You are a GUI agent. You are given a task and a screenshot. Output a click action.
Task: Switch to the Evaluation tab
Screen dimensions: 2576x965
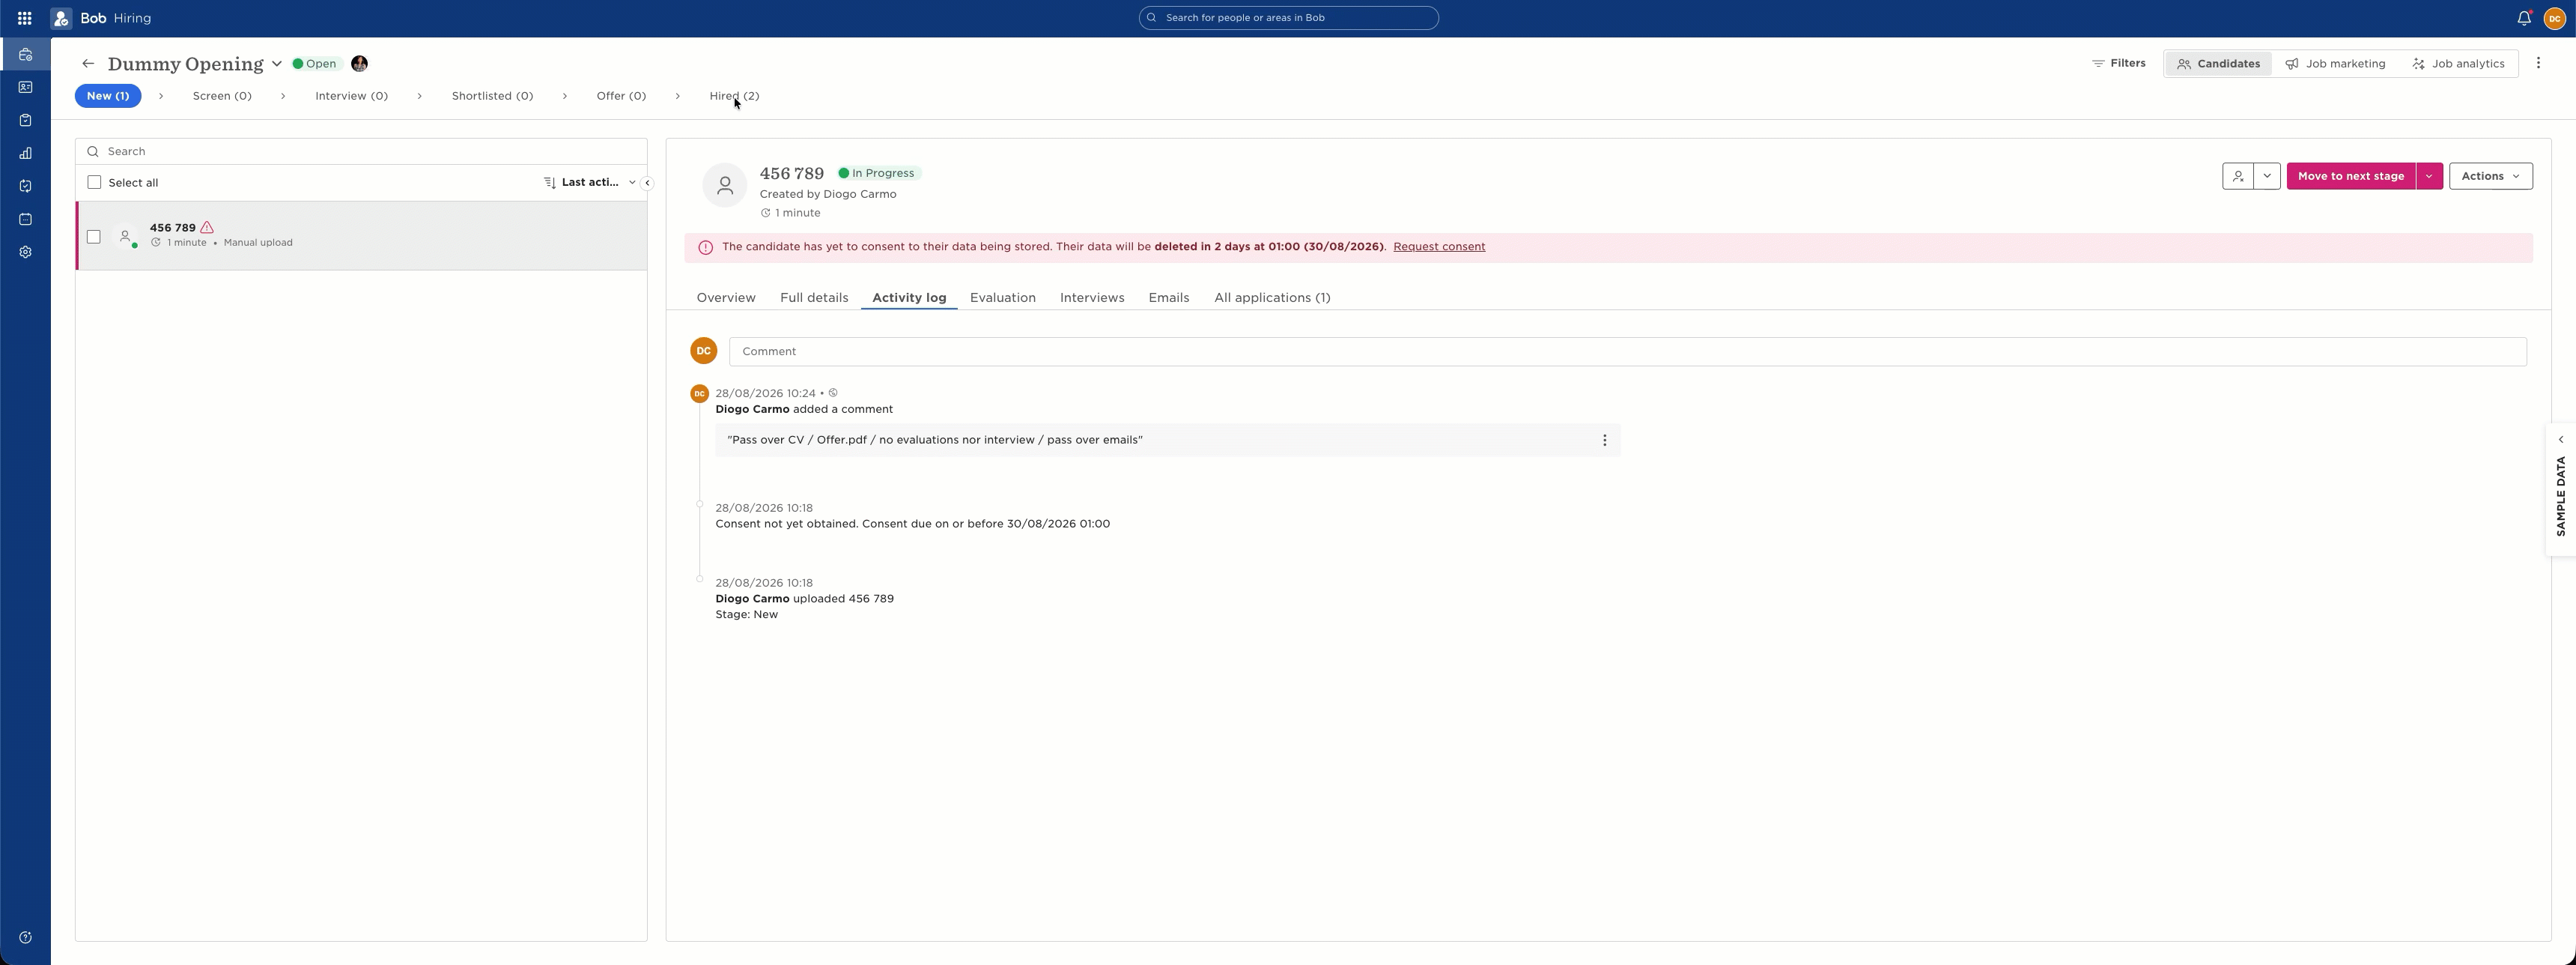1002,298
